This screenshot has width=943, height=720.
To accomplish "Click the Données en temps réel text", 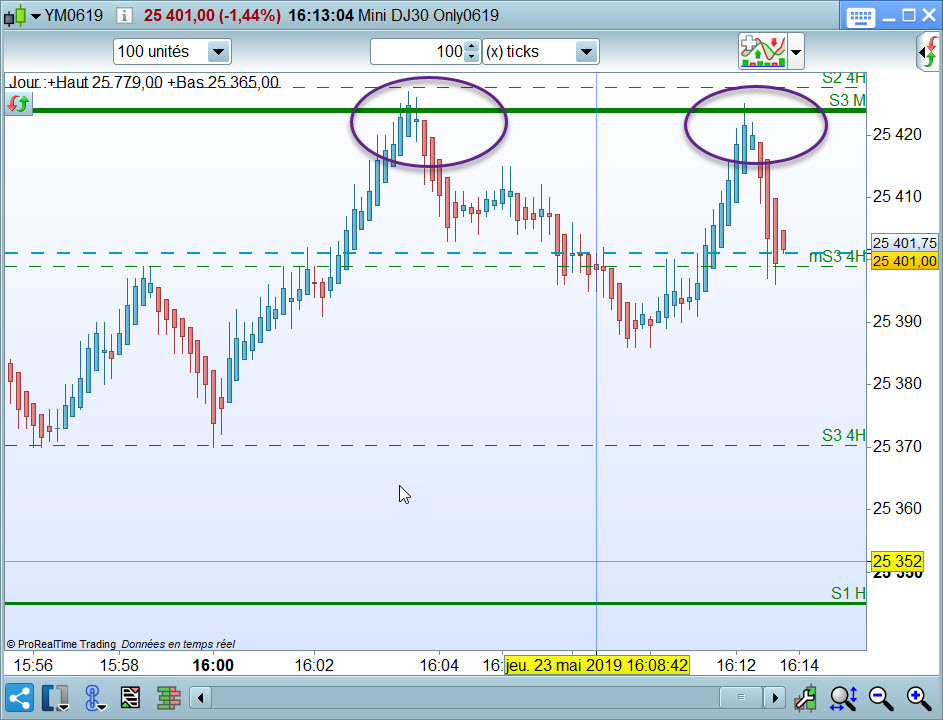I will click(178, 644).
